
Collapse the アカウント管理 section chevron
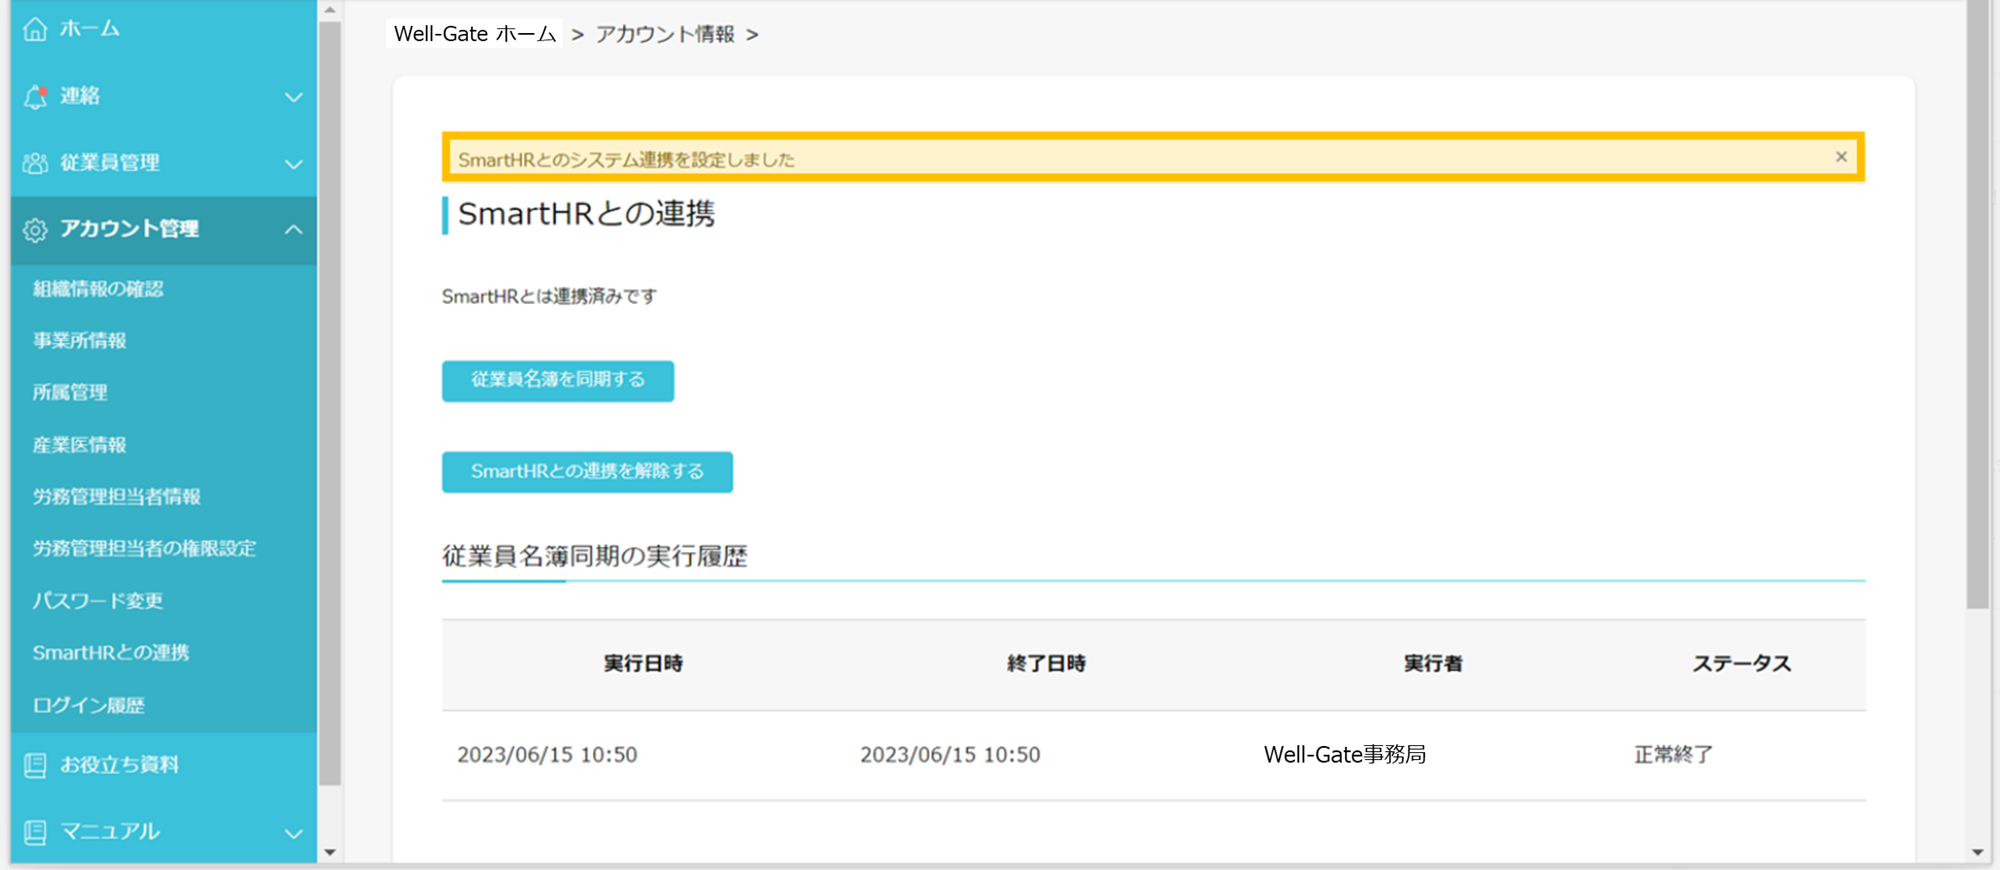(293, 230)
